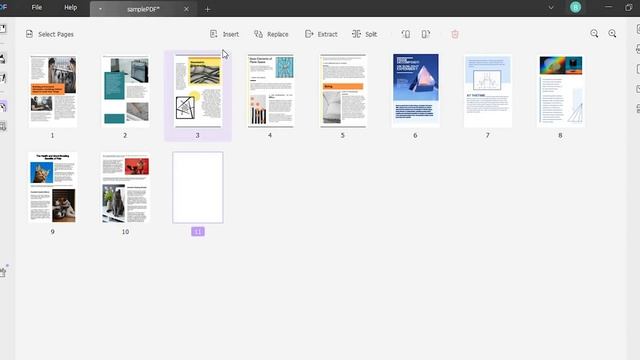The image size is (640, 360).
Task: Open the File menu
Action: (x=37, y=7)
